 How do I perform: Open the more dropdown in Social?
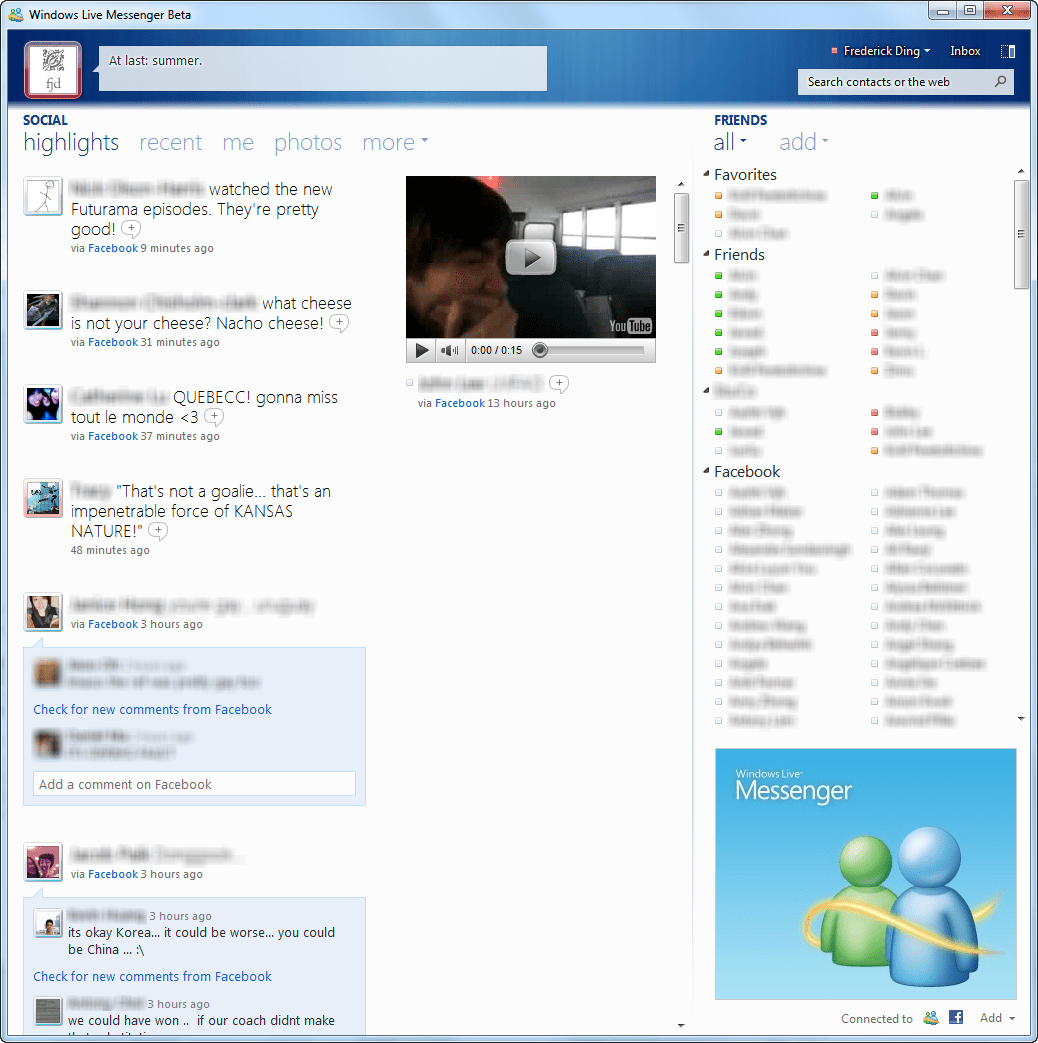395,142
